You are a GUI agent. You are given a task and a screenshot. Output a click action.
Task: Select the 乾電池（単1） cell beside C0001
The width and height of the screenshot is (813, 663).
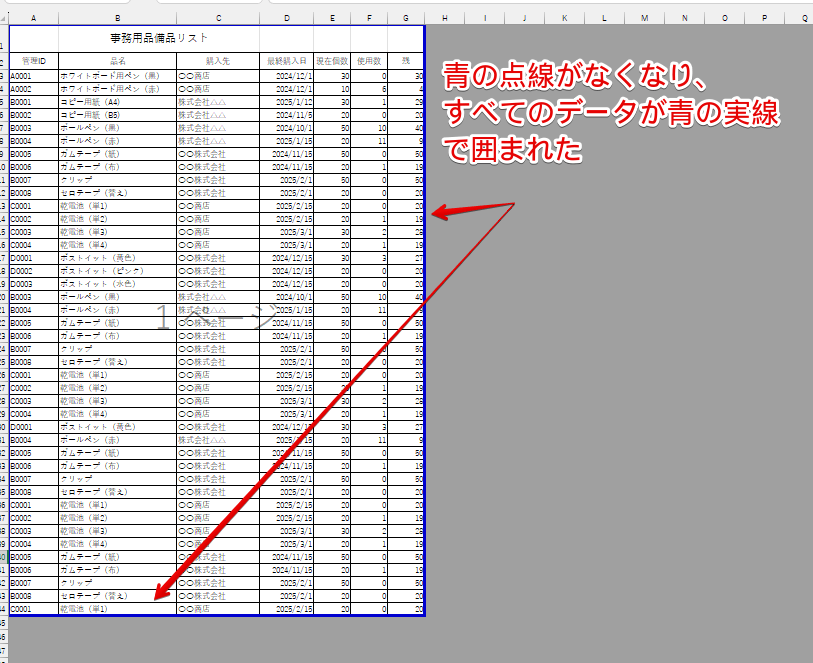(117, 205)
